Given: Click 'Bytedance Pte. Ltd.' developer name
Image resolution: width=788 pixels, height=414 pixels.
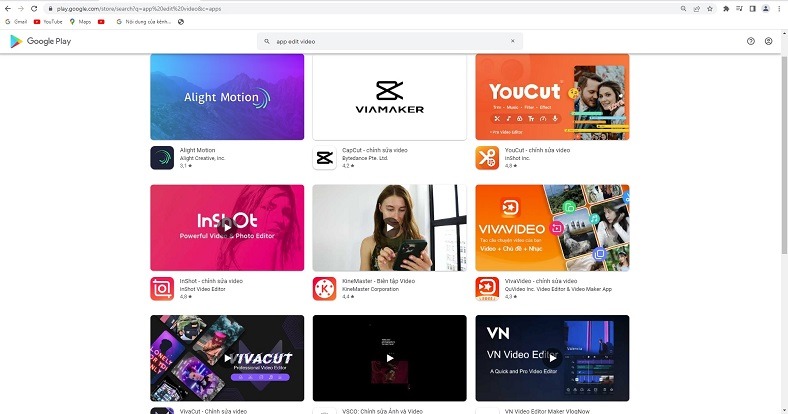Looking at the screenshot, I should tap(365, 158).
